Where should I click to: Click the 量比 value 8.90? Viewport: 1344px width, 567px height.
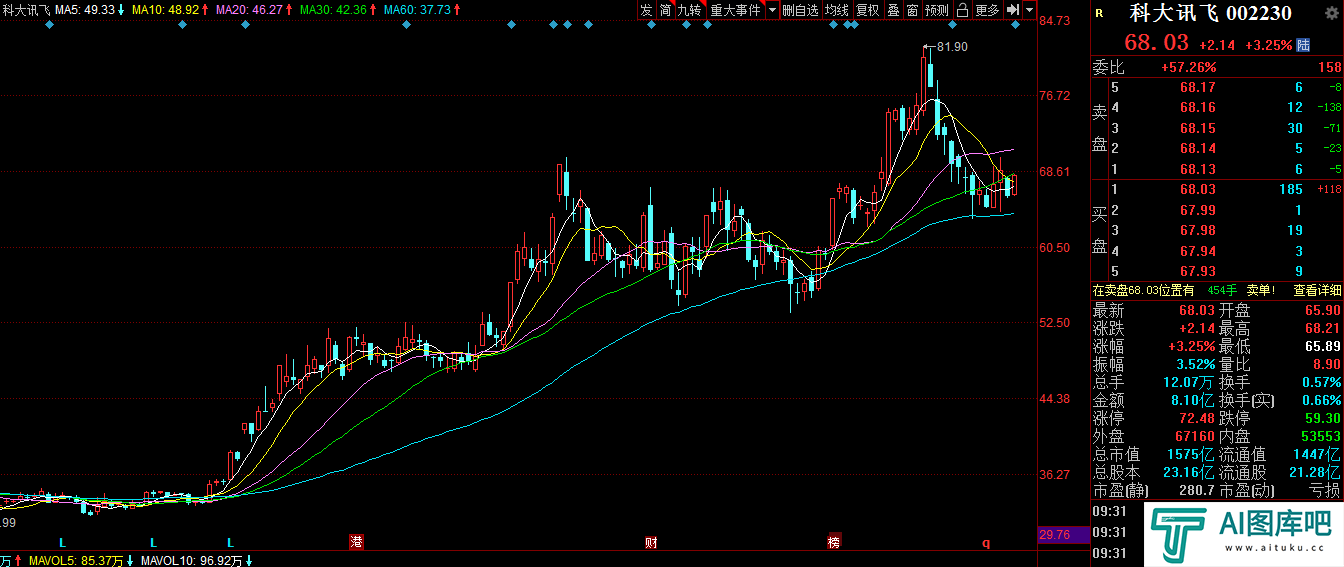[1326, 364]
